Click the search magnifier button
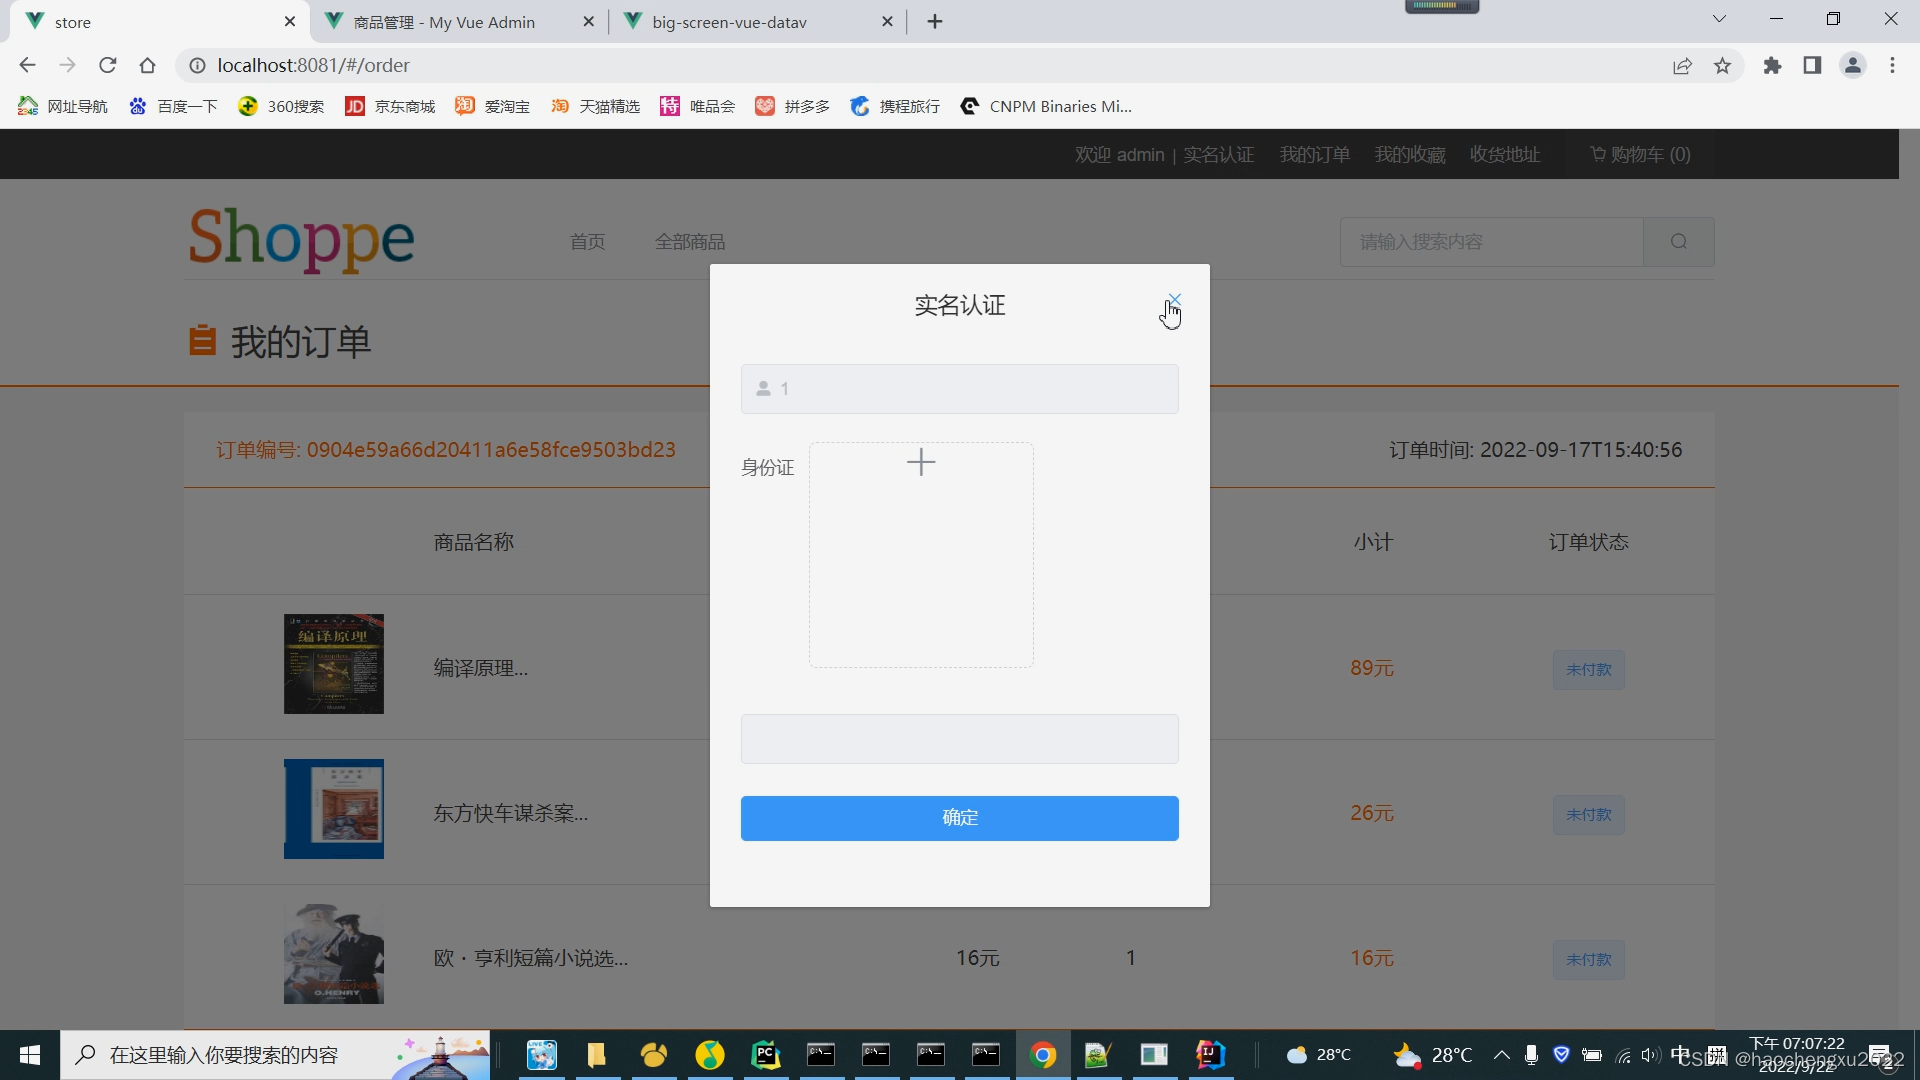This screenshot has width=1920, height=1080. (x=1679, y=242)
